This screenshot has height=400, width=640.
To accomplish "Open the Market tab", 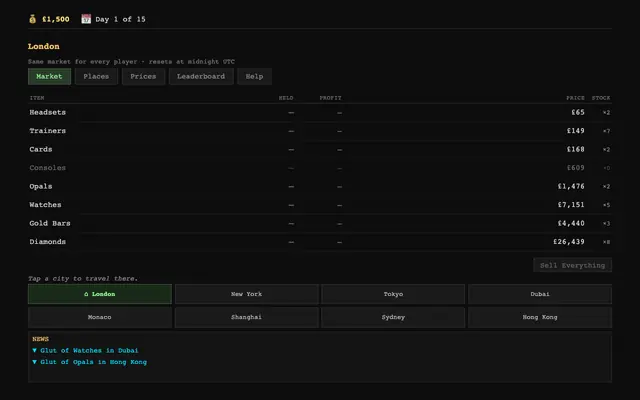I will [49, 76].
